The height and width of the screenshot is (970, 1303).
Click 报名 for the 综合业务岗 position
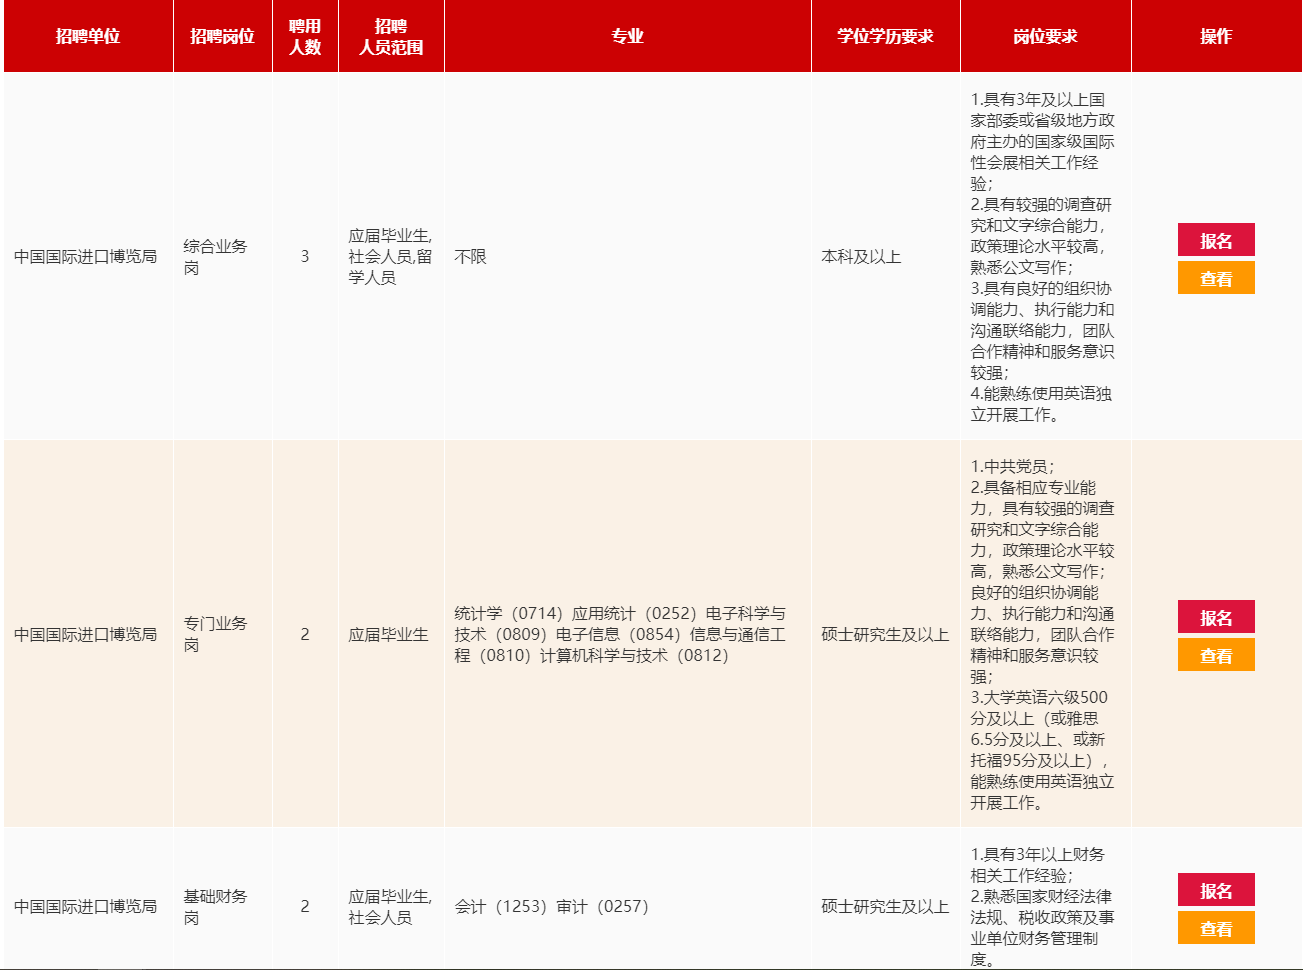(1216, 240)
